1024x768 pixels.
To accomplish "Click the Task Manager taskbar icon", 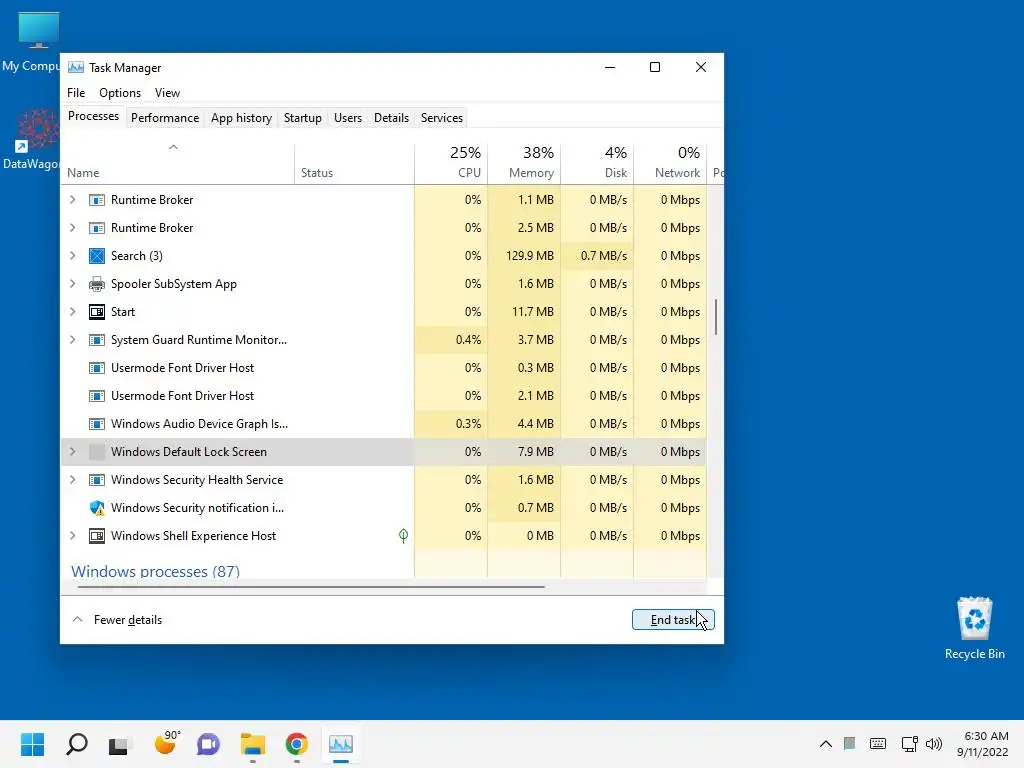I will click(x=341, y=744).
